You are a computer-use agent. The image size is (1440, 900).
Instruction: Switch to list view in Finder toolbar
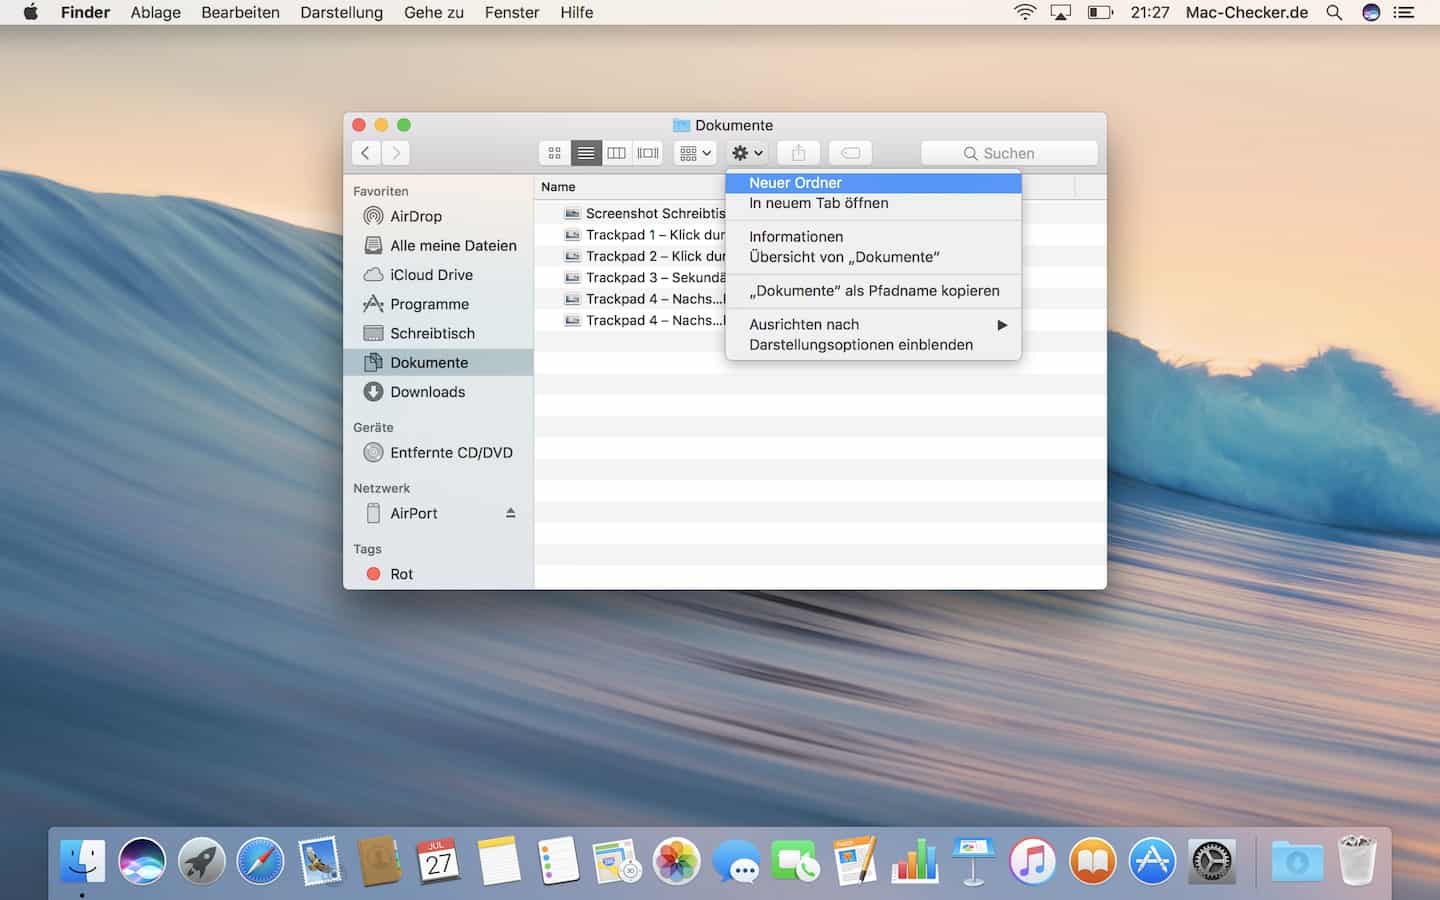[x=586, y=153]
